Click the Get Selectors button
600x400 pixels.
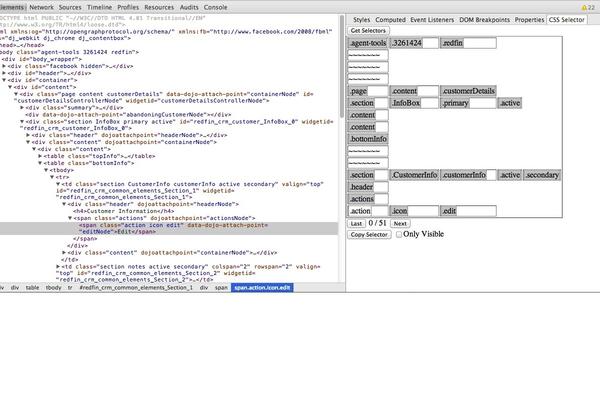(368, 30)
